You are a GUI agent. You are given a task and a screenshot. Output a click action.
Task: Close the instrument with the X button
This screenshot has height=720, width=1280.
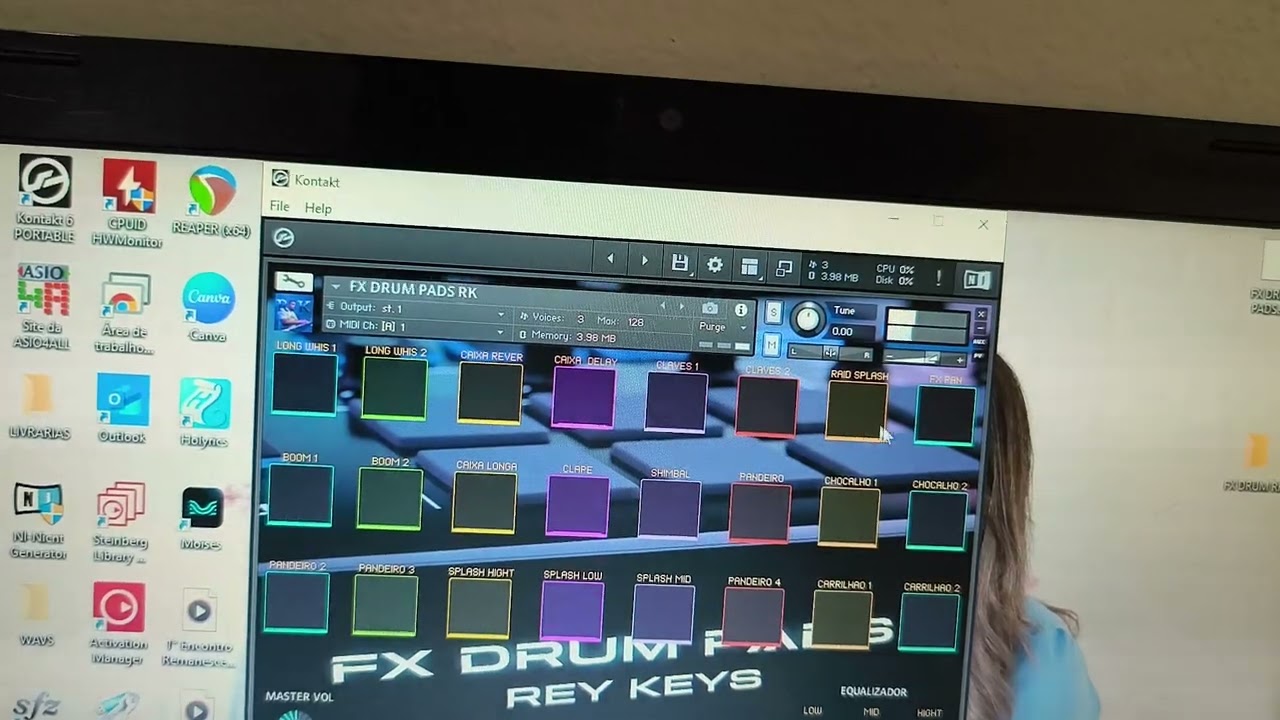pyautogui.click(x=981, y=315)
